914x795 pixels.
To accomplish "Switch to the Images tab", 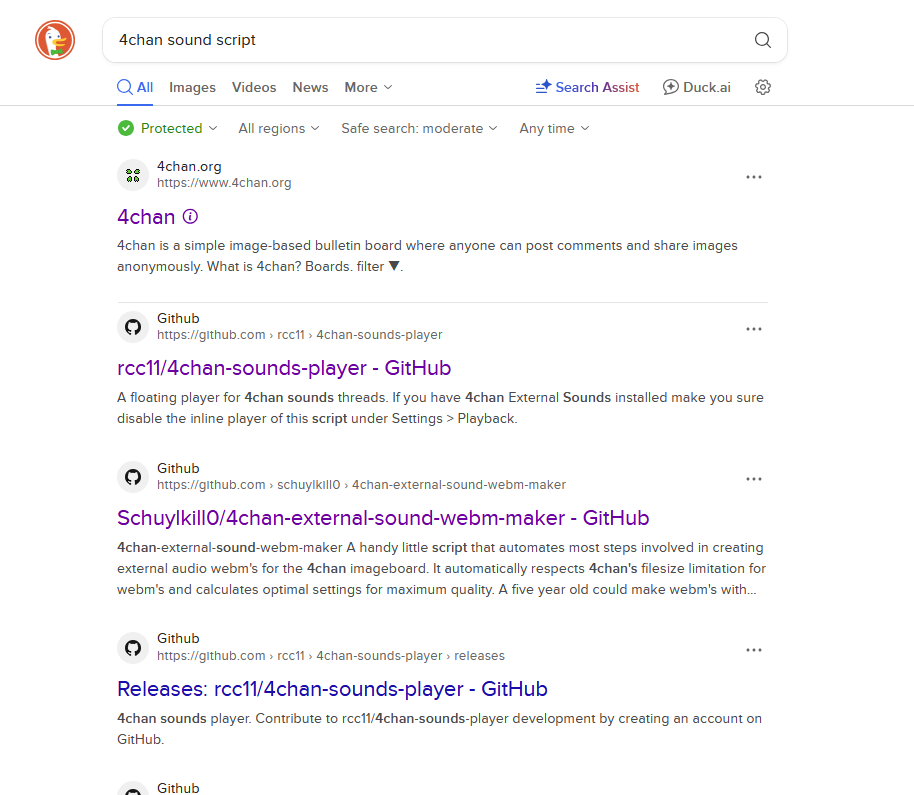I will point(192,87).
